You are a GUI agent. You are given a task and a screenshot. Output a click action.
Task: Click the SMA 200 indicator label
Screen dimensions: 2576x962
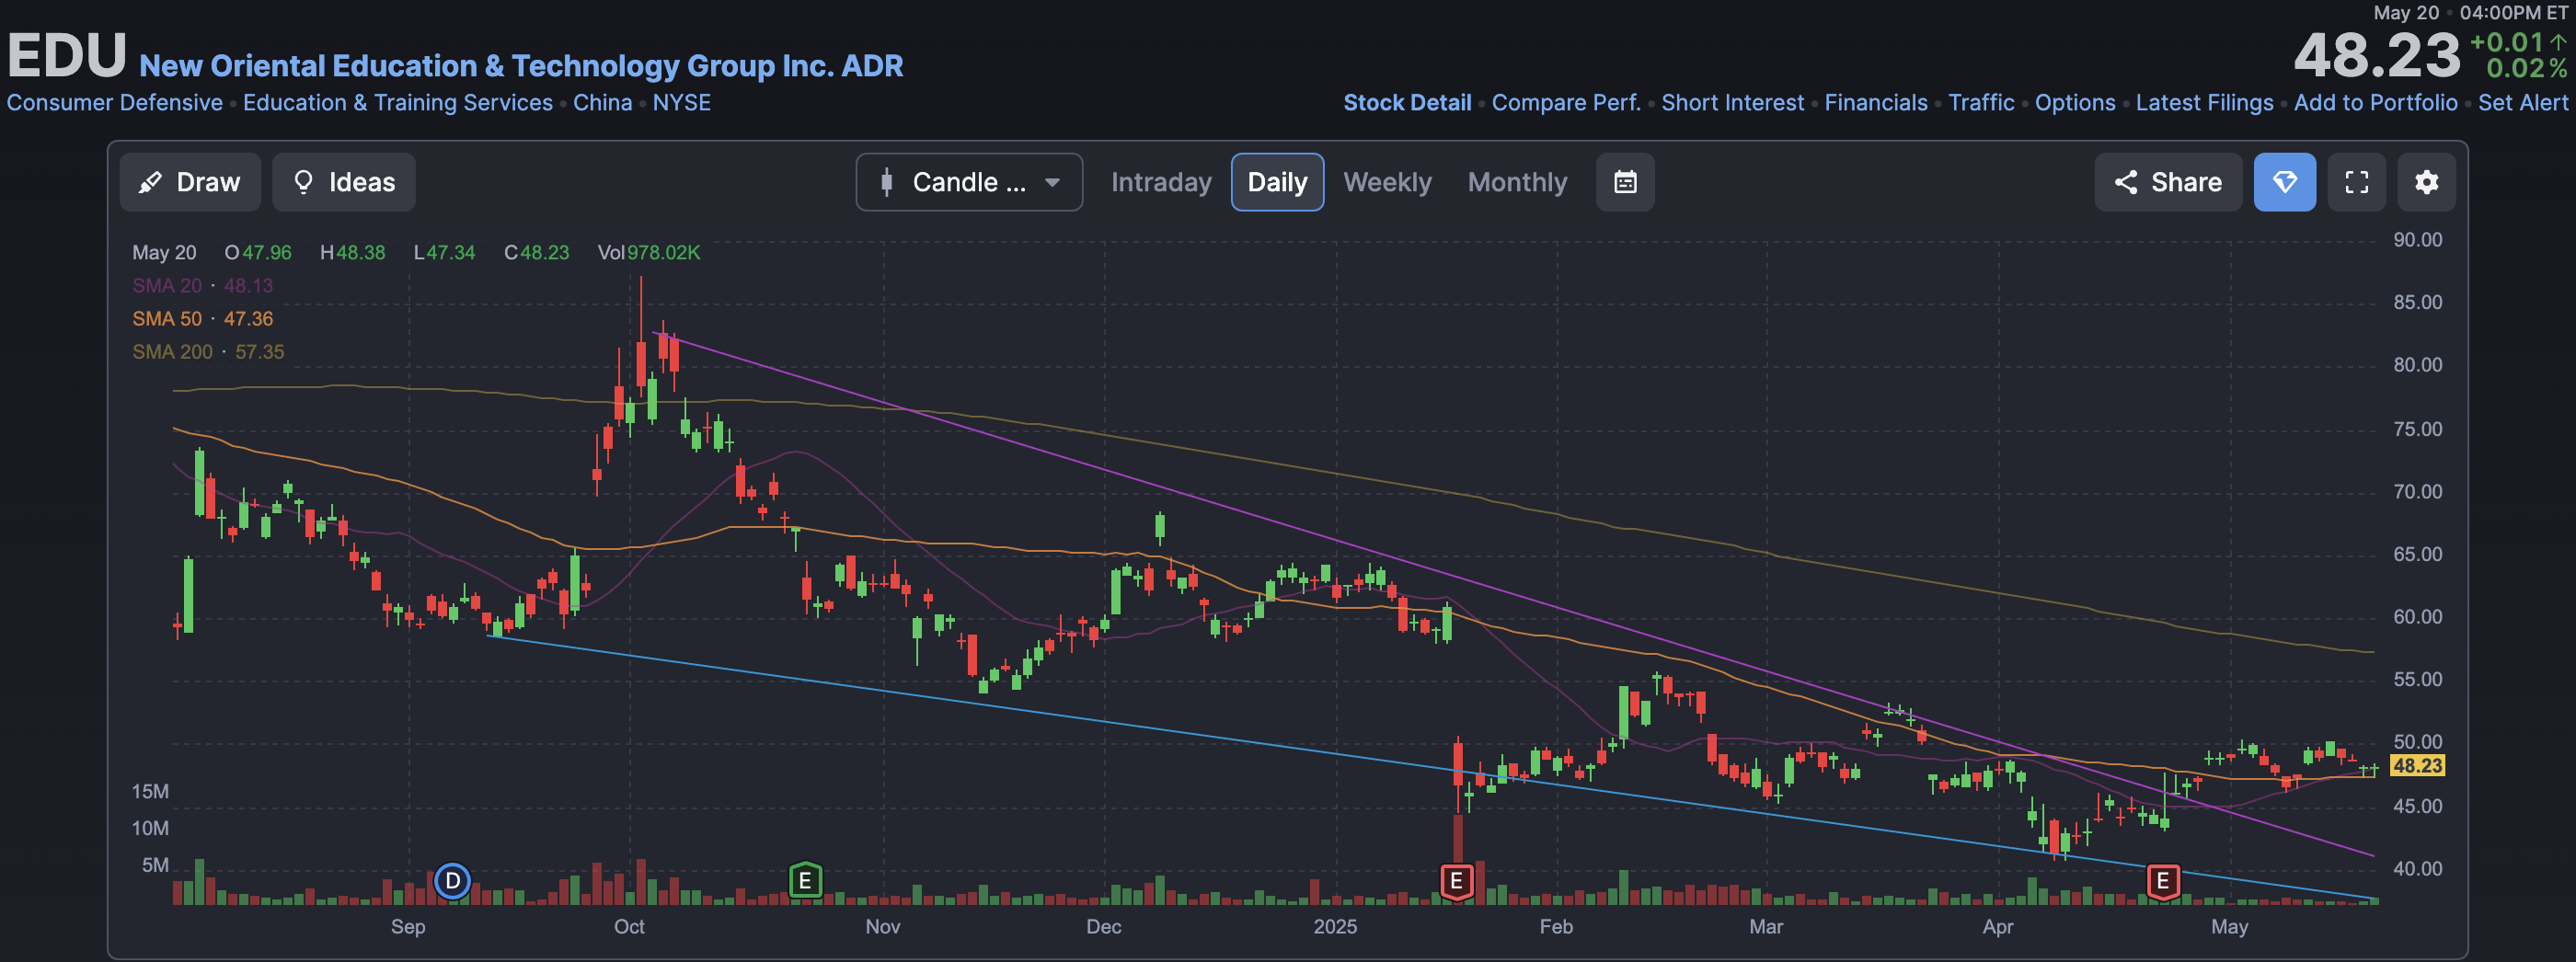coord(208,352)
